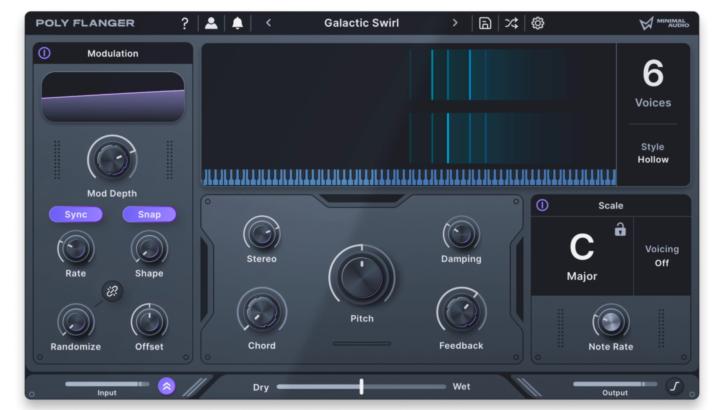Click the voice spectrum visualizer display
This screenshot has width=720, height=410.
pyautogui.click(x=409, y=107)
